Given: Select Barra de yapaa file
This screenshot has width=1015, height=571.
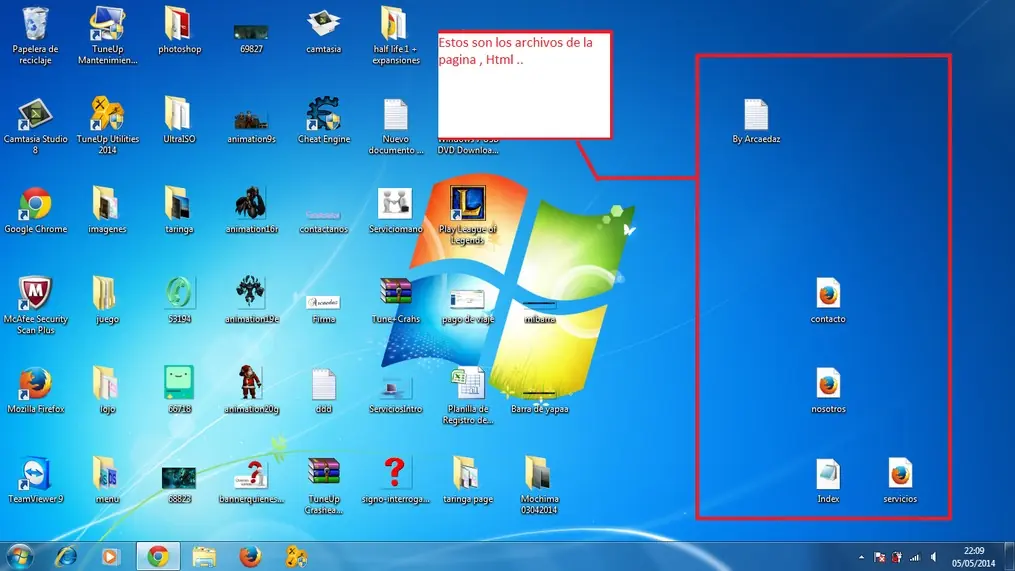Looking at the screenshot, I should coord(539,392).
